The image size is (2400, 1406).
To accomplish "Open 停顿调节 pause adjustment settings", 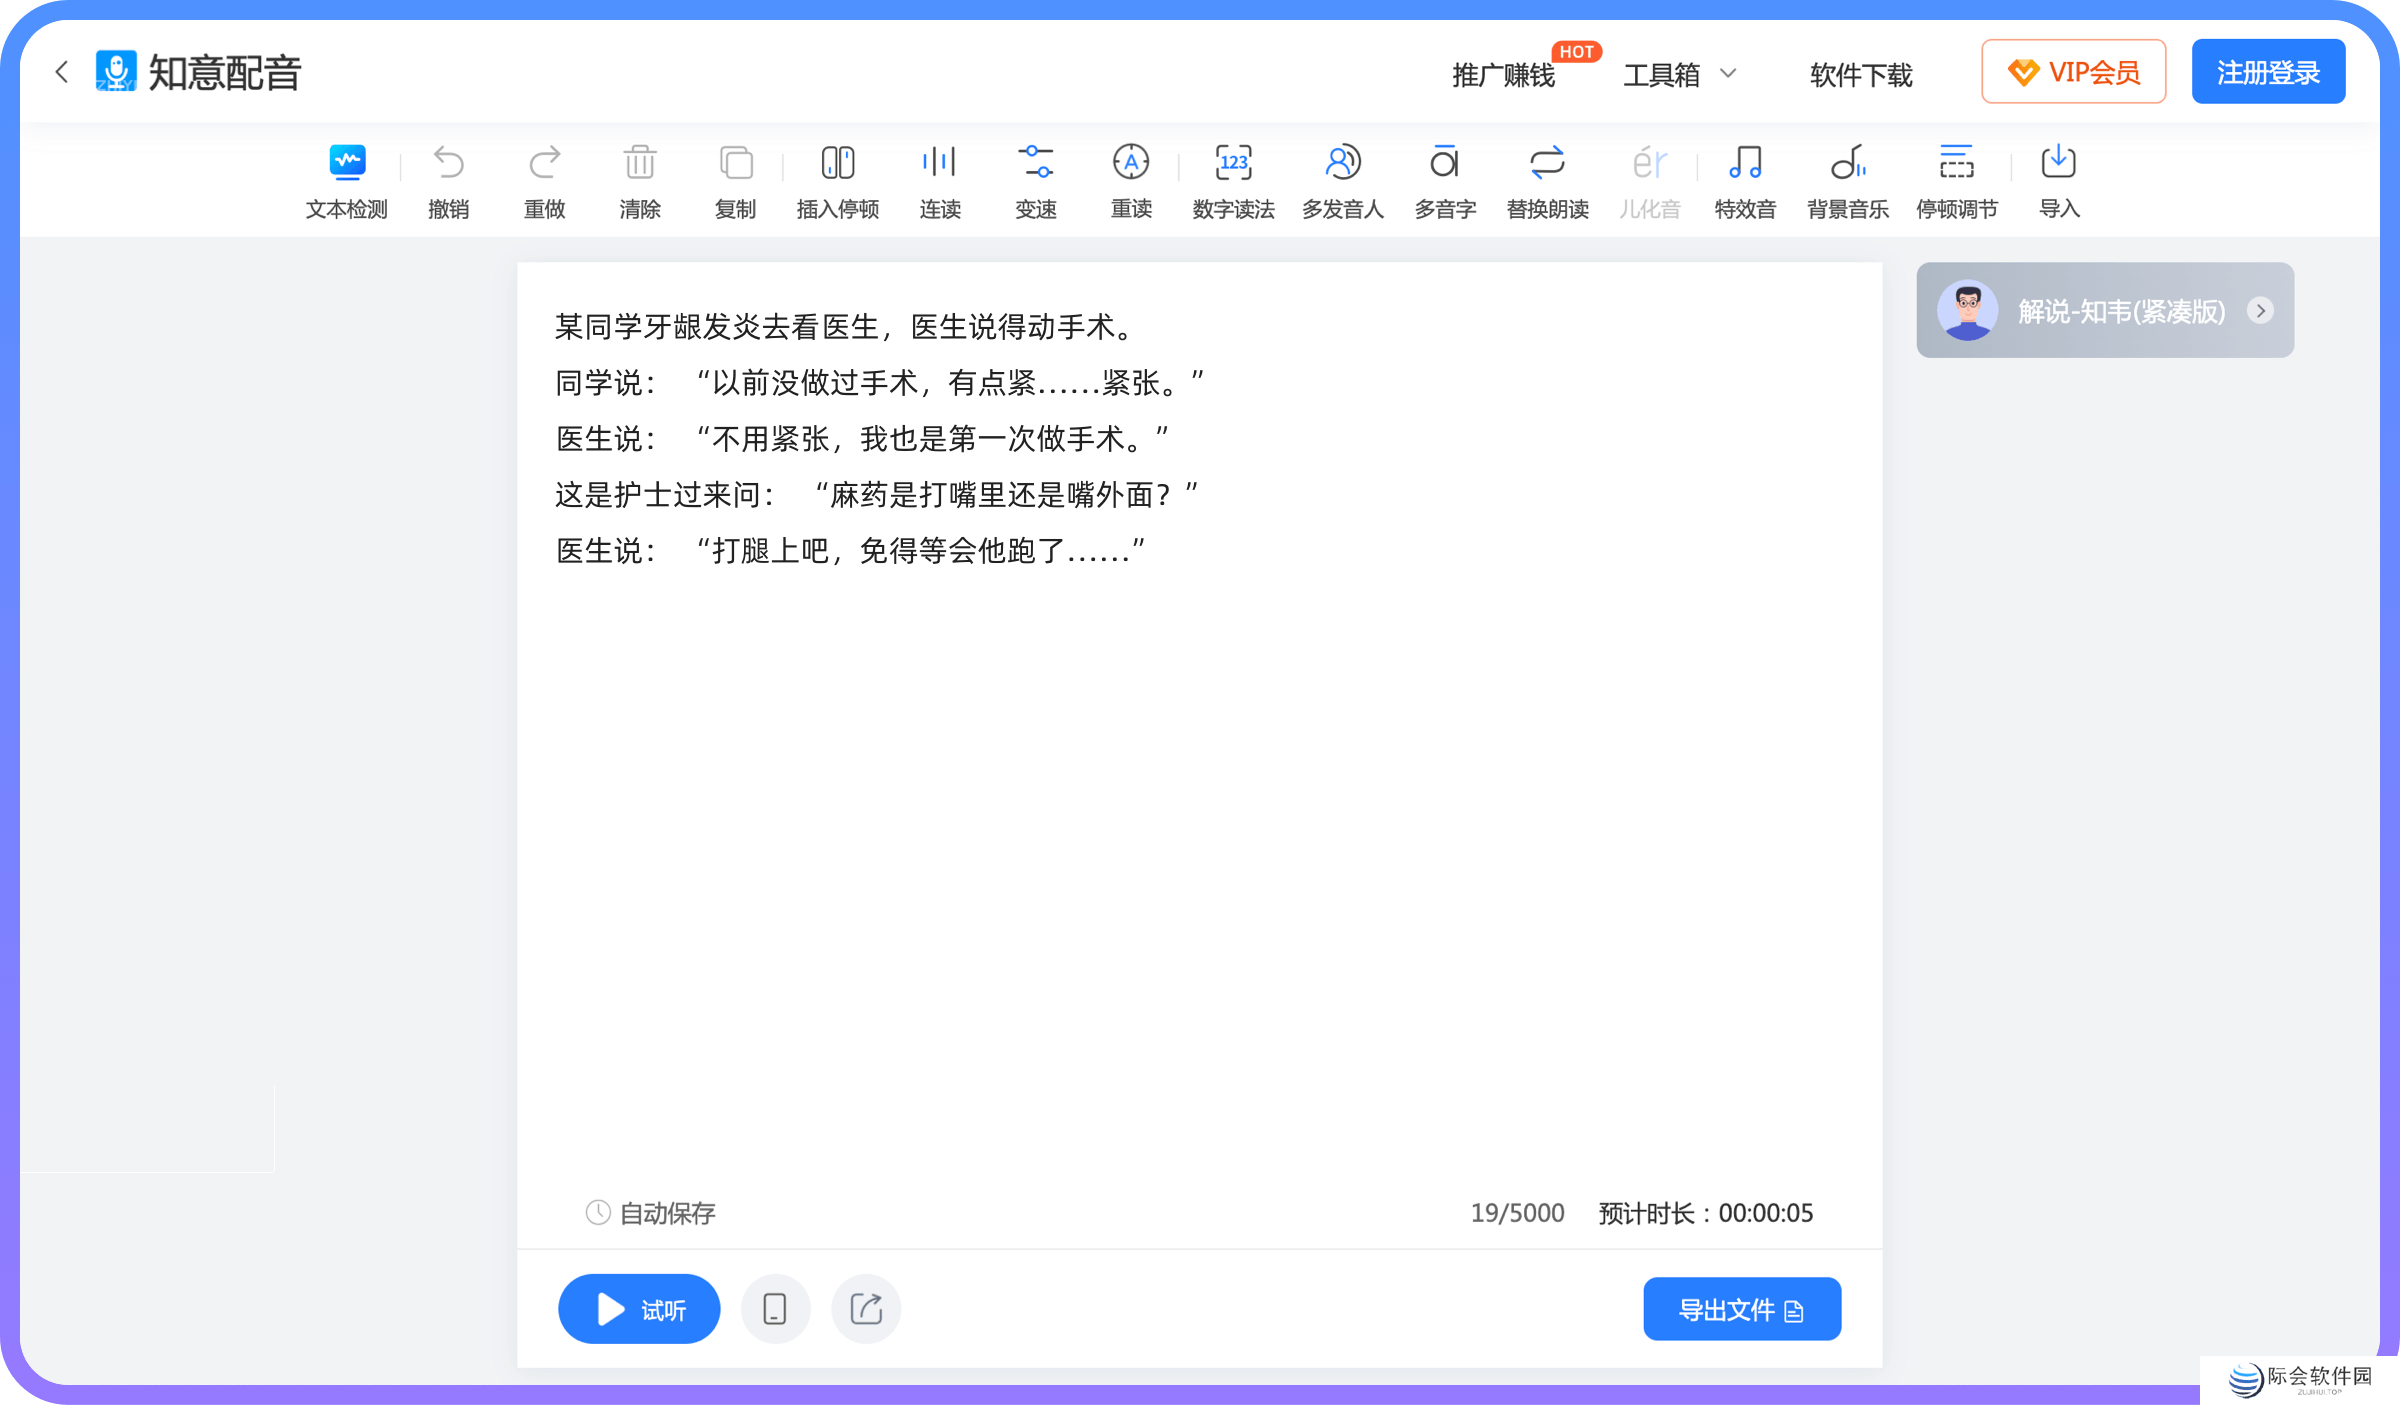I will (1956, 180).
